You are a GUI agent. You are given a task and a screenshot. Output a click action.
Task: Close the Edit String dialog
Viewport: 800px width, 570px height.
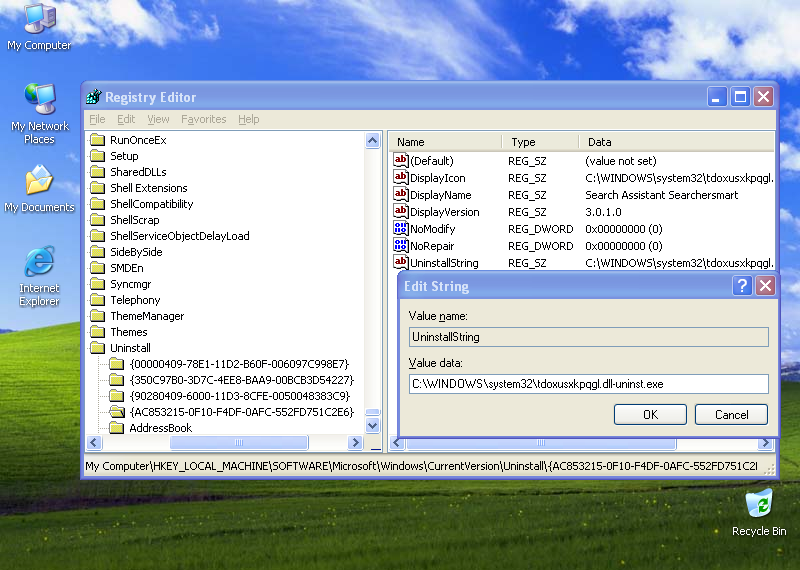[x=765, y=286]
